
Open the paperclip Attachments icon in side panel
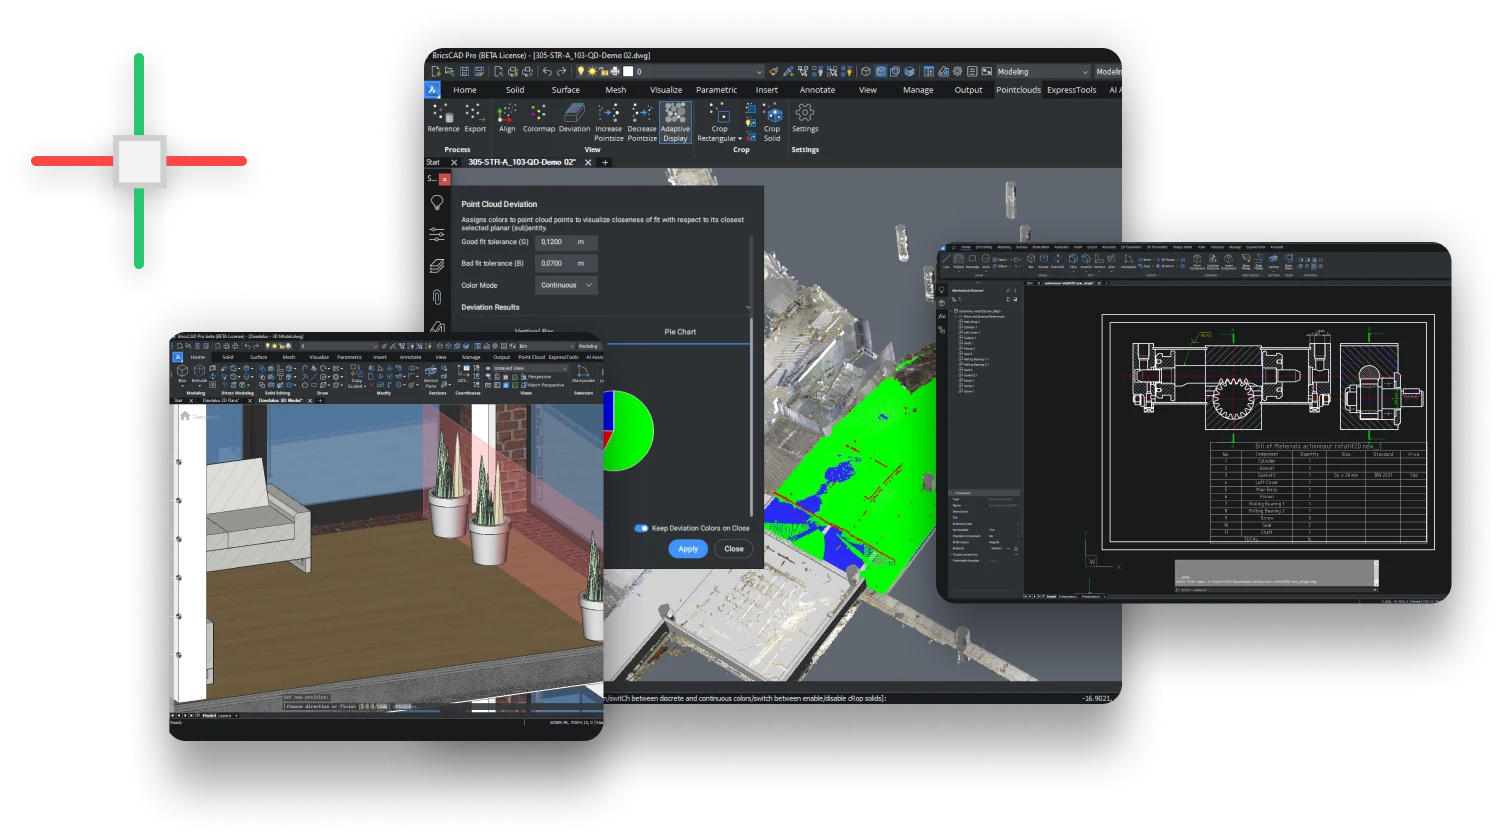pyautogui.click(x=437, y=297)
